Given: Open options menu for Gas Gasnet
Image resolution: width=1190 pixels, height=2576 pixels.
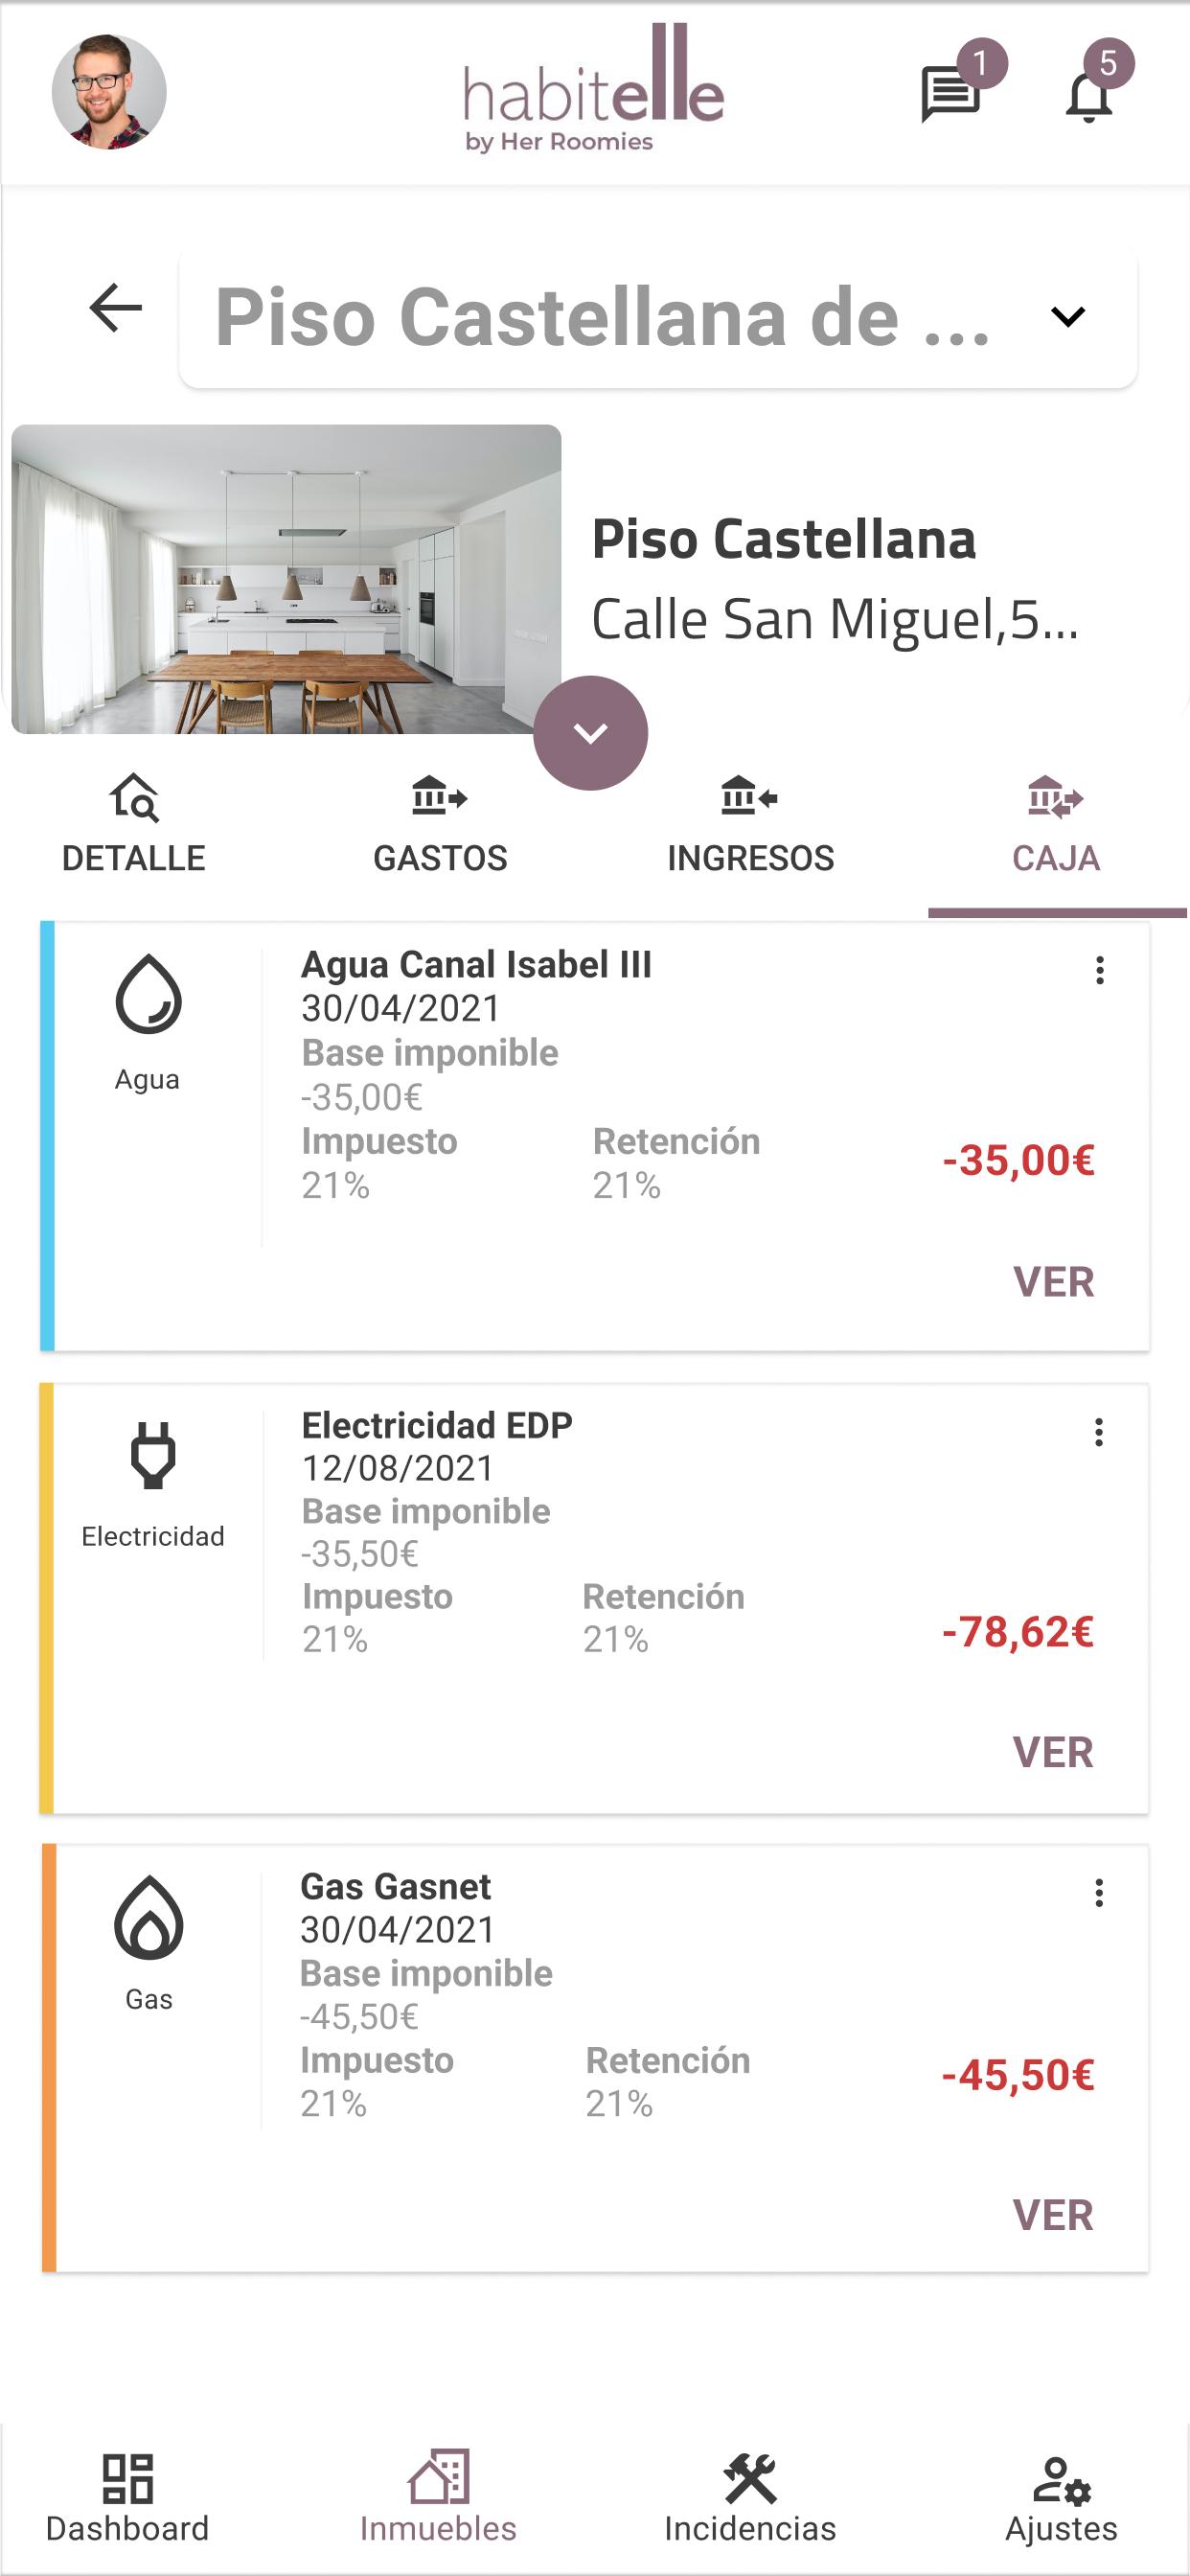Looking at the screenshot, I should click(1098, 1893).
